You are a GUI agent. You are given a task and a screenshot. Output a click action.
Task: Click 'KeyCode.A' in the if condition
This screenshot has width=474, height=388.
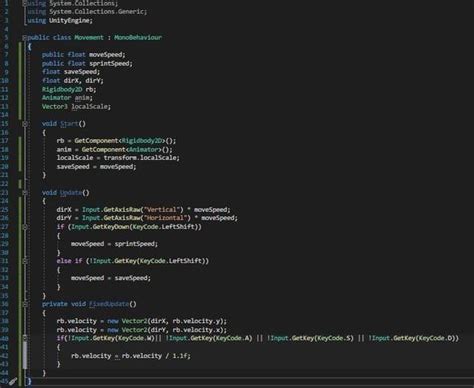point(231,338)
